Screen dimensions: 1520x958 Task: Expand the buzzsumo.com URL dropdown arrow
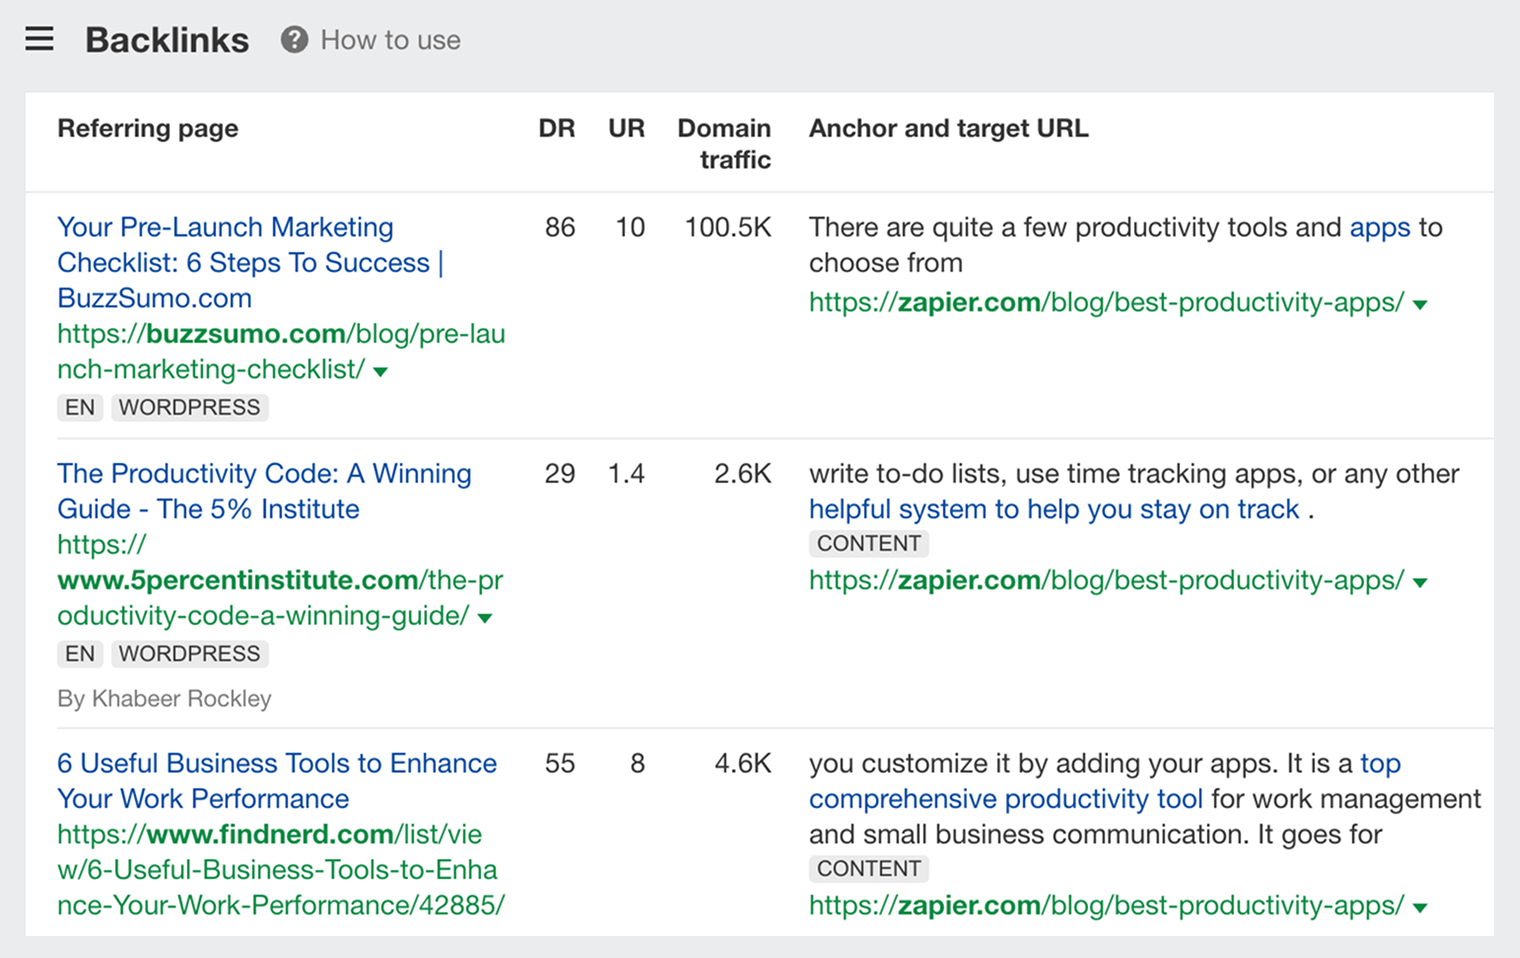tap(379, 370)
